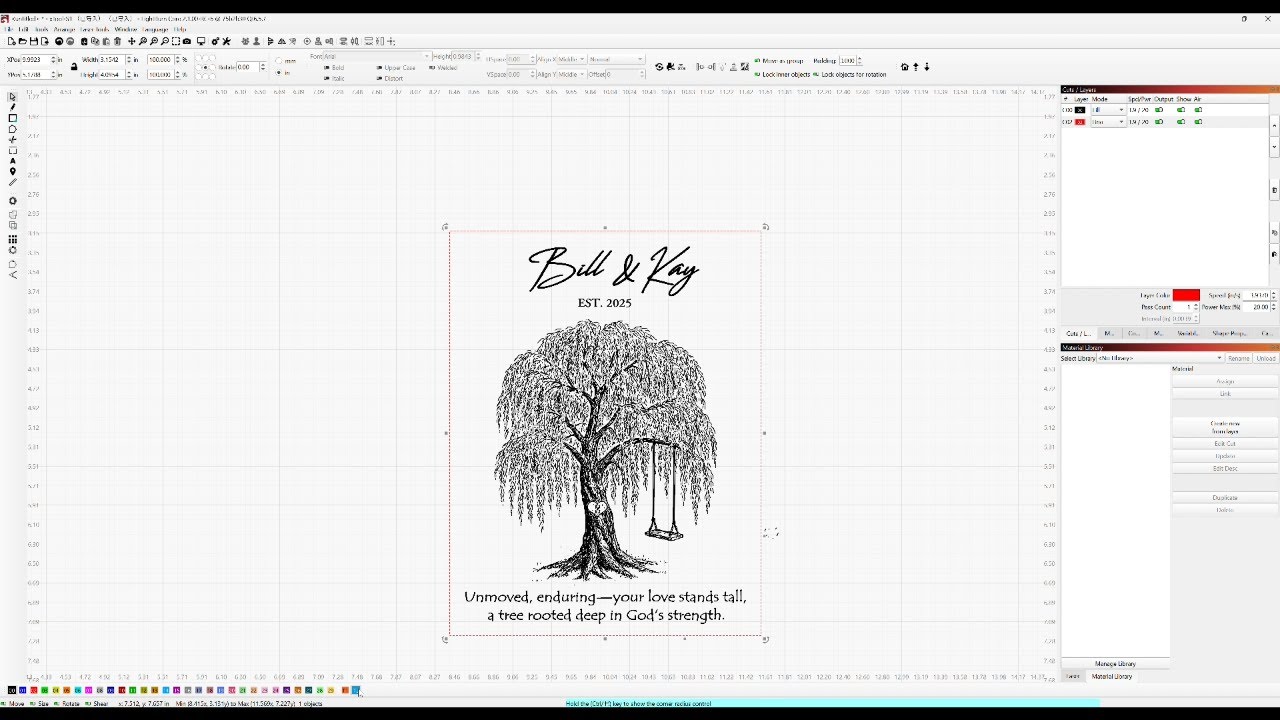Click the Open file folder icon
The width and height of the screenshot is (1280, 720).
(22, 41)
